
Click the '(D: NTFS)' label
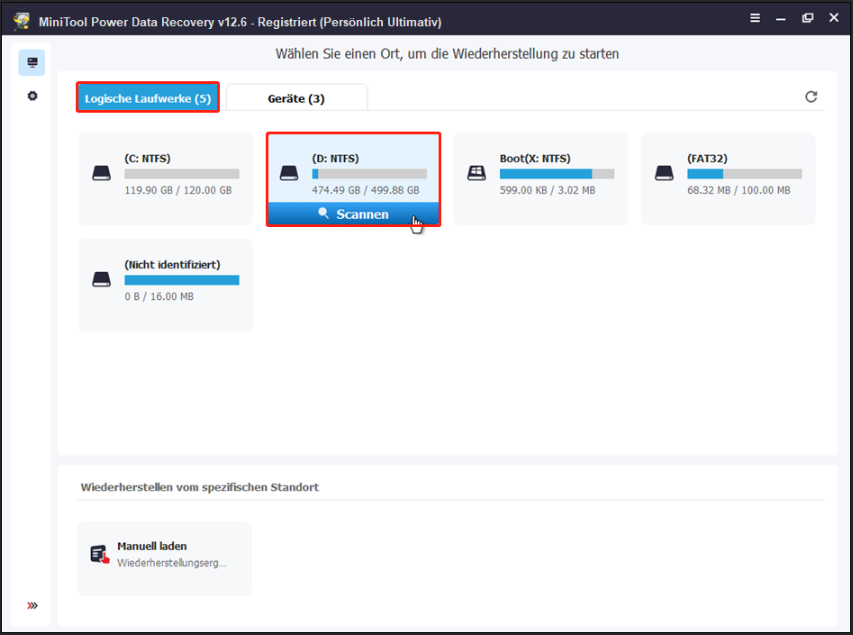point(335,158)
